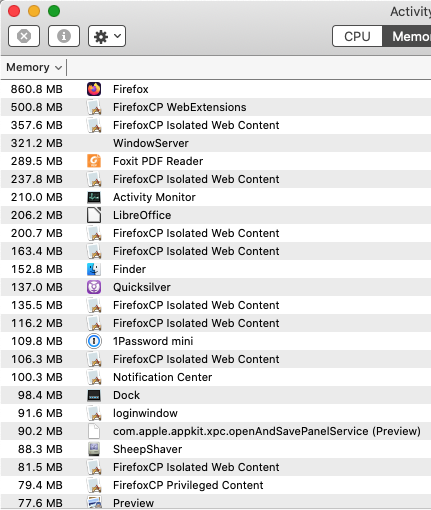Sort by the Memory column header
Viewport: 431px width, 510px height.
(34, 67)
